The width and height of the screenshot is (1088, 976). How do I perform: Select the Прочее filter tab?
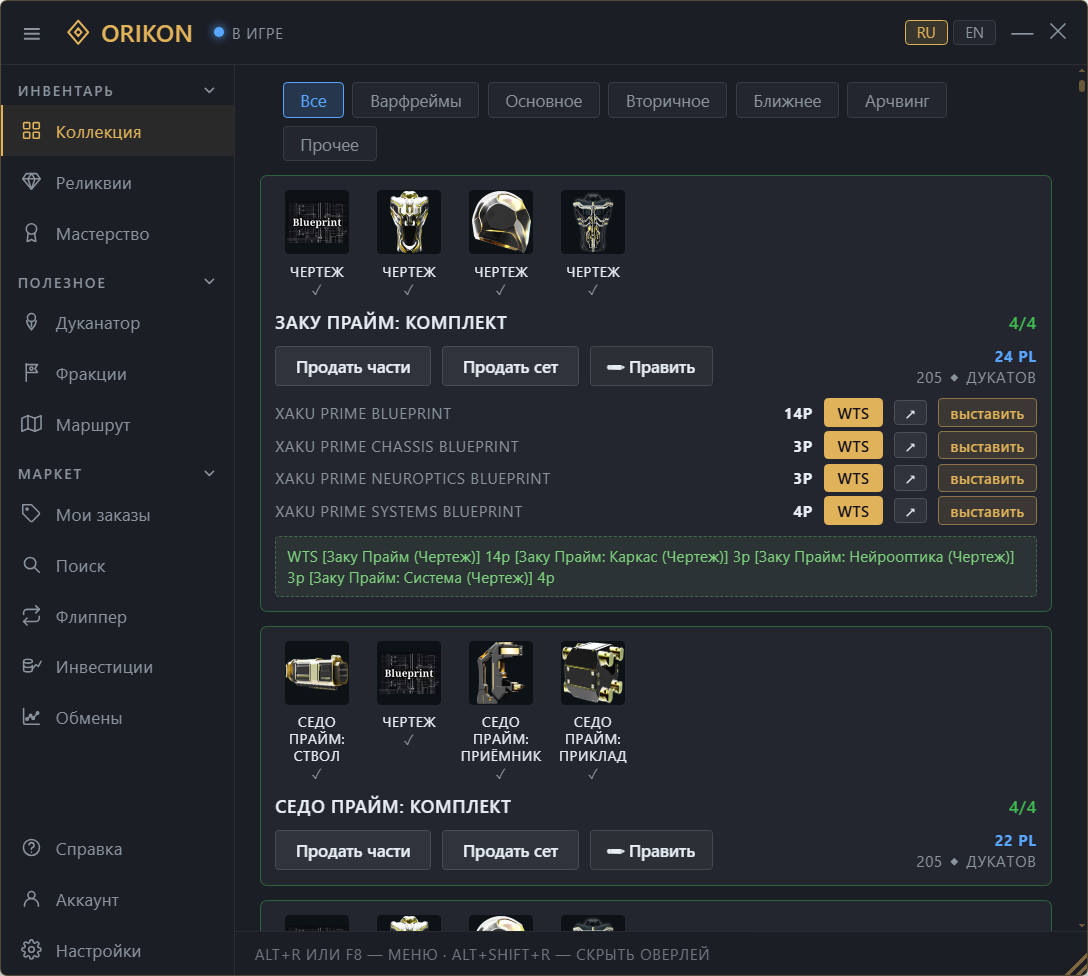point(330,144)
